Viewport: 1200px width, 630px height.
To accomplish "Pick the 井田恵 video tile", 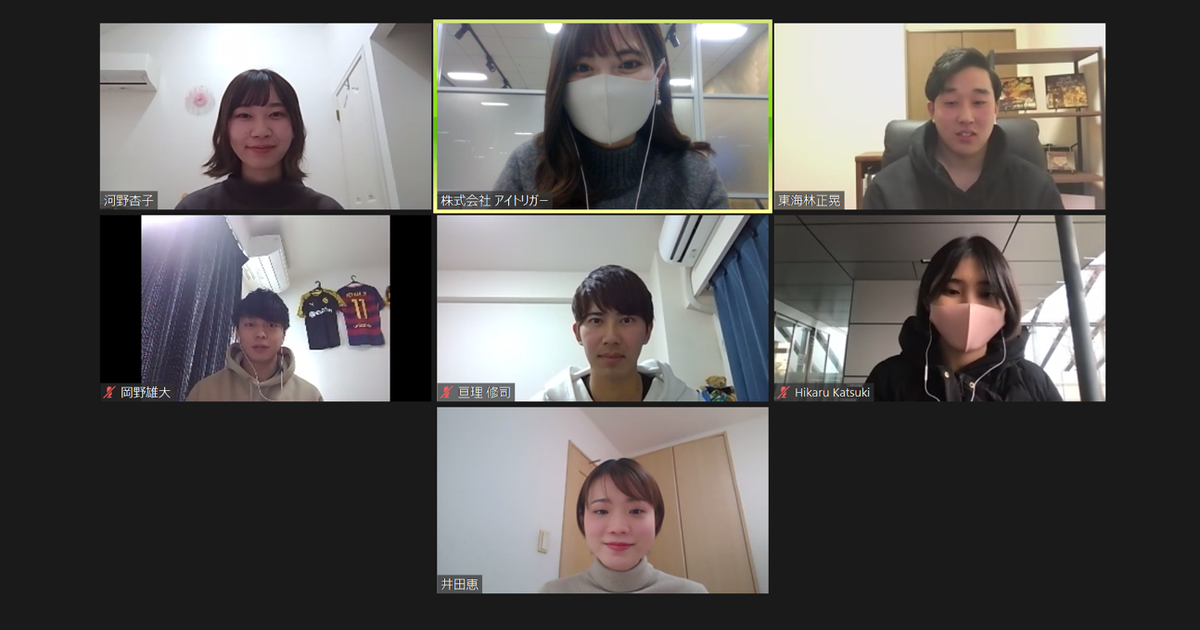I will tap(602, 500).
